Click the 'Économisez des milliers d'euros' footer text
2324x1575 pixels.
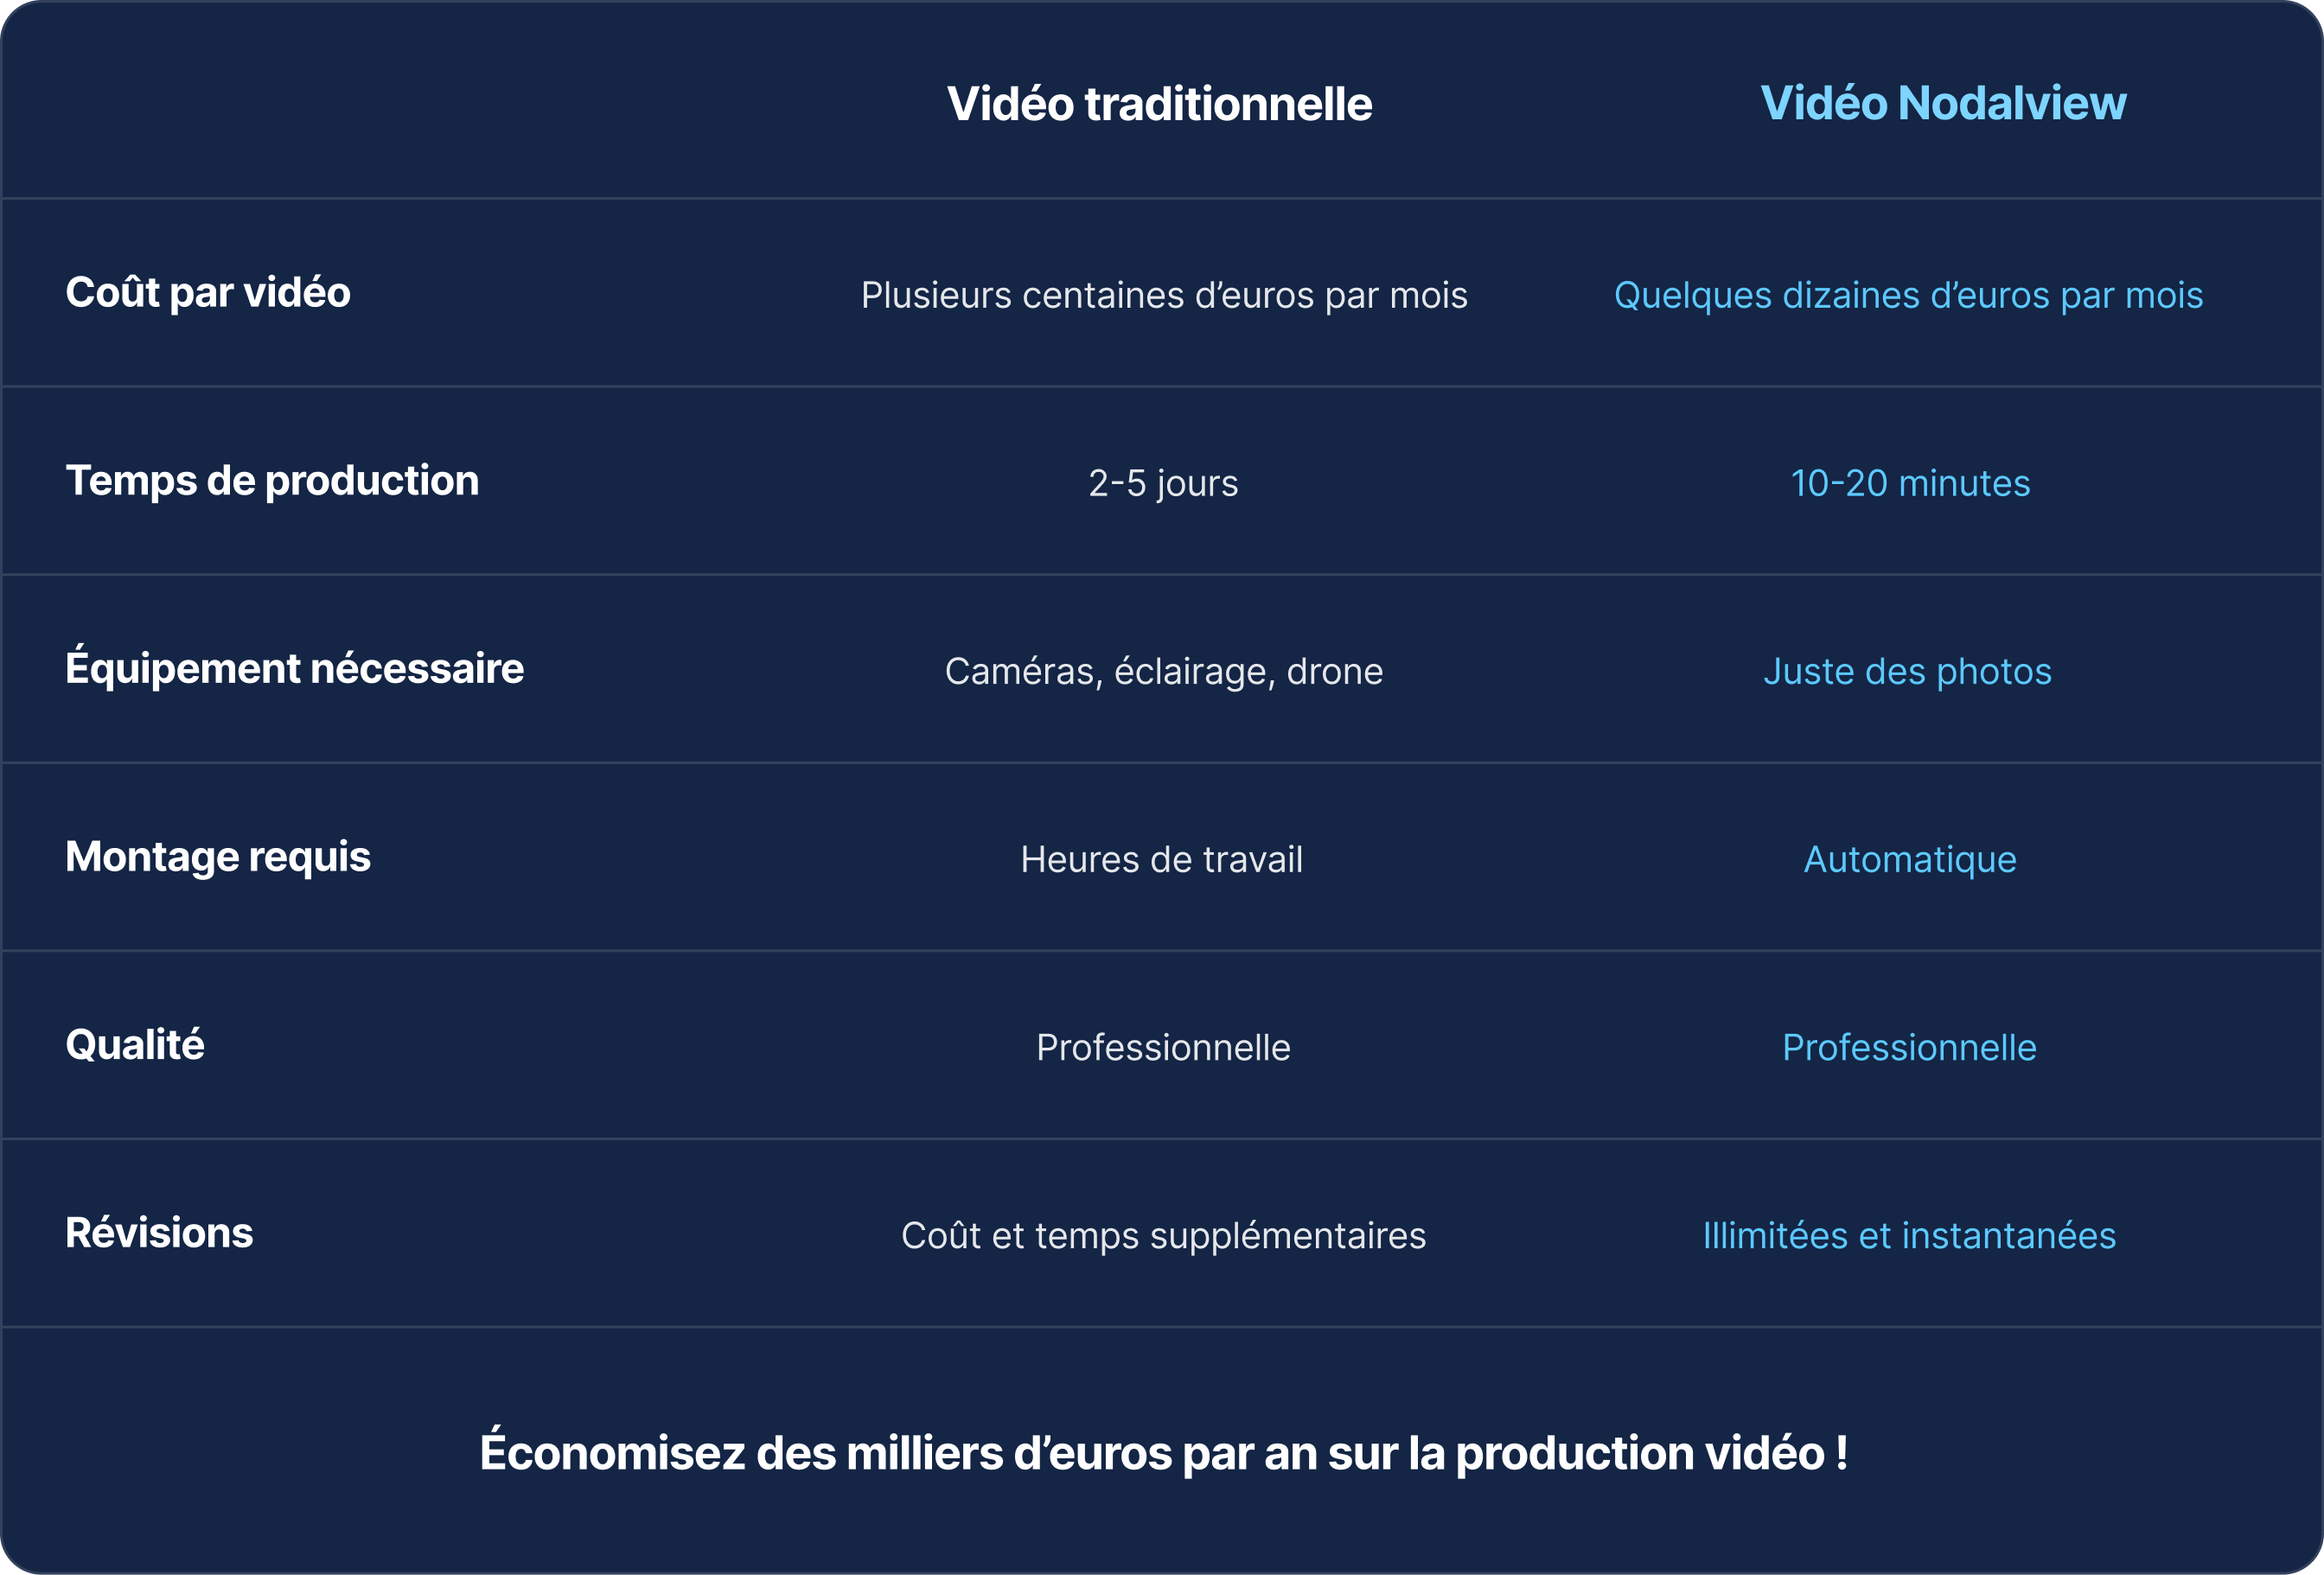click(1163, 1451)
